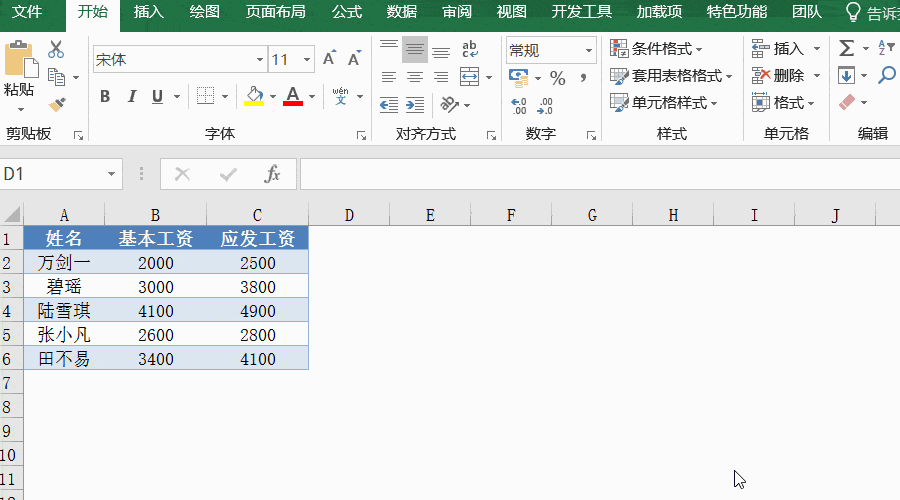The image size is (900, 500).
Task: Expand the Name Box dropdown arrow
Action: click(111, 174)
